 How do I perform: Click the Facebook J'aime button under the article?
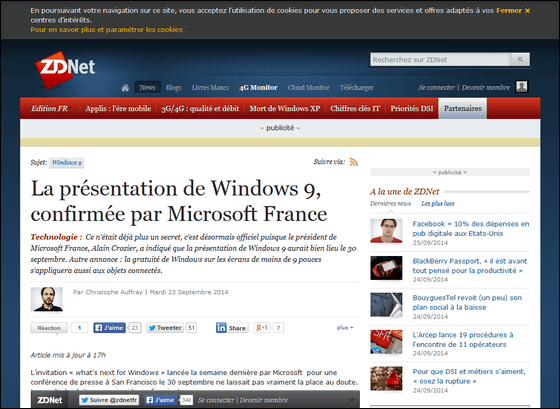pyautogui.click(x=109, y=328)
